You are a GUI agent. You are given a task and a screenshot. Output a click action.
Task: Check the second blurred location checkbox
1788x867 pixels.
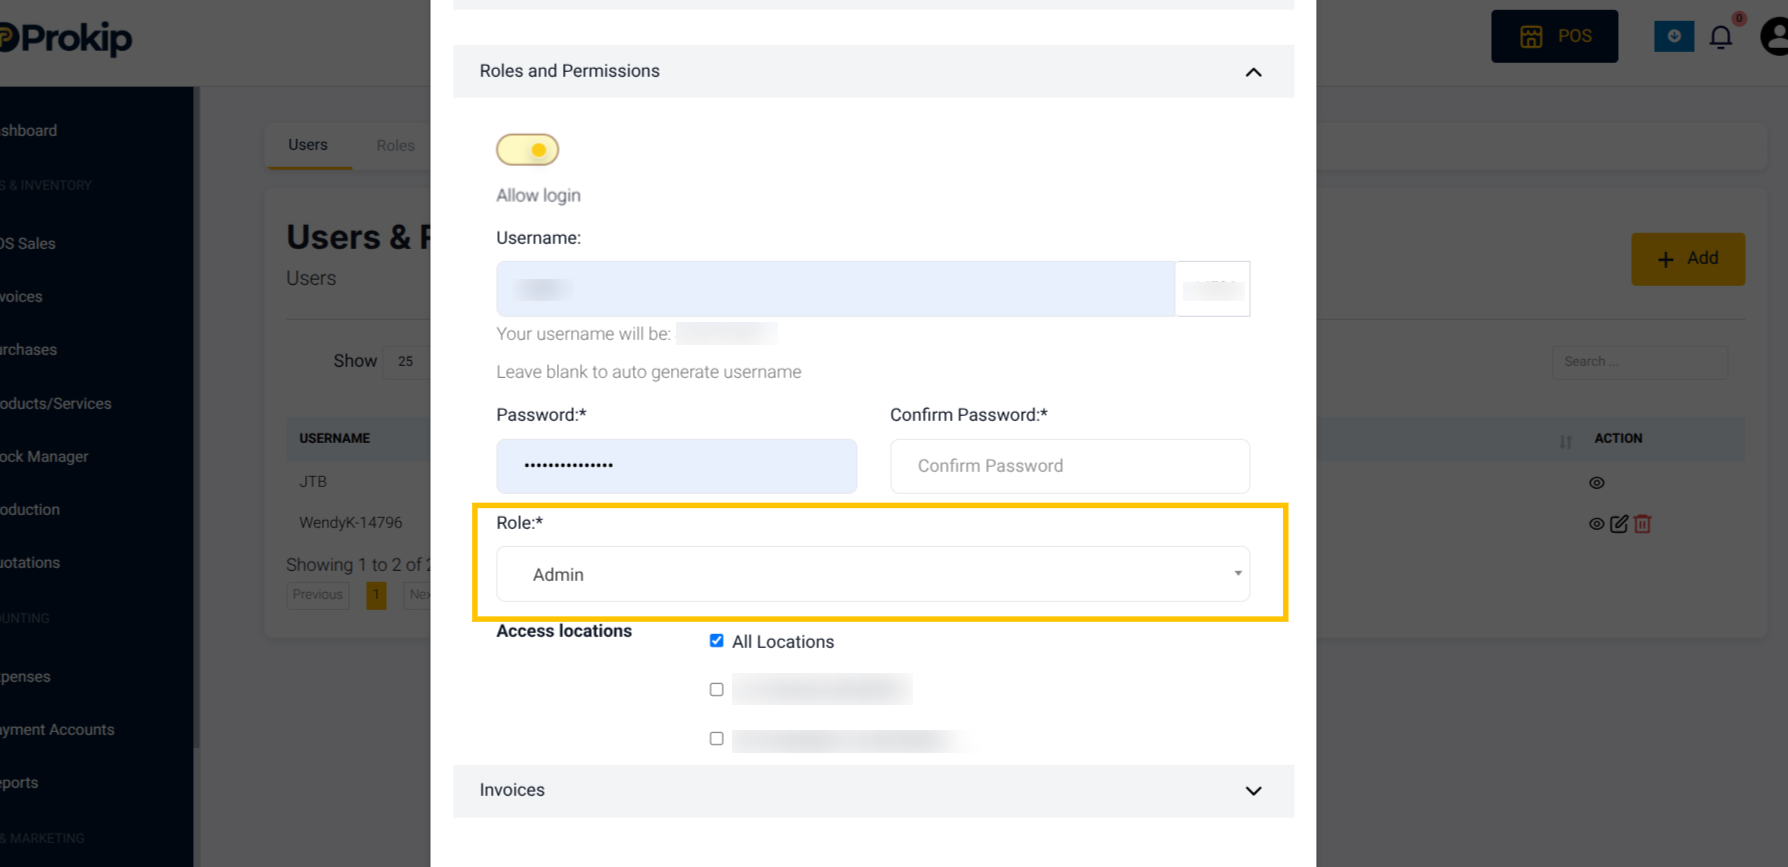point(716,738)
